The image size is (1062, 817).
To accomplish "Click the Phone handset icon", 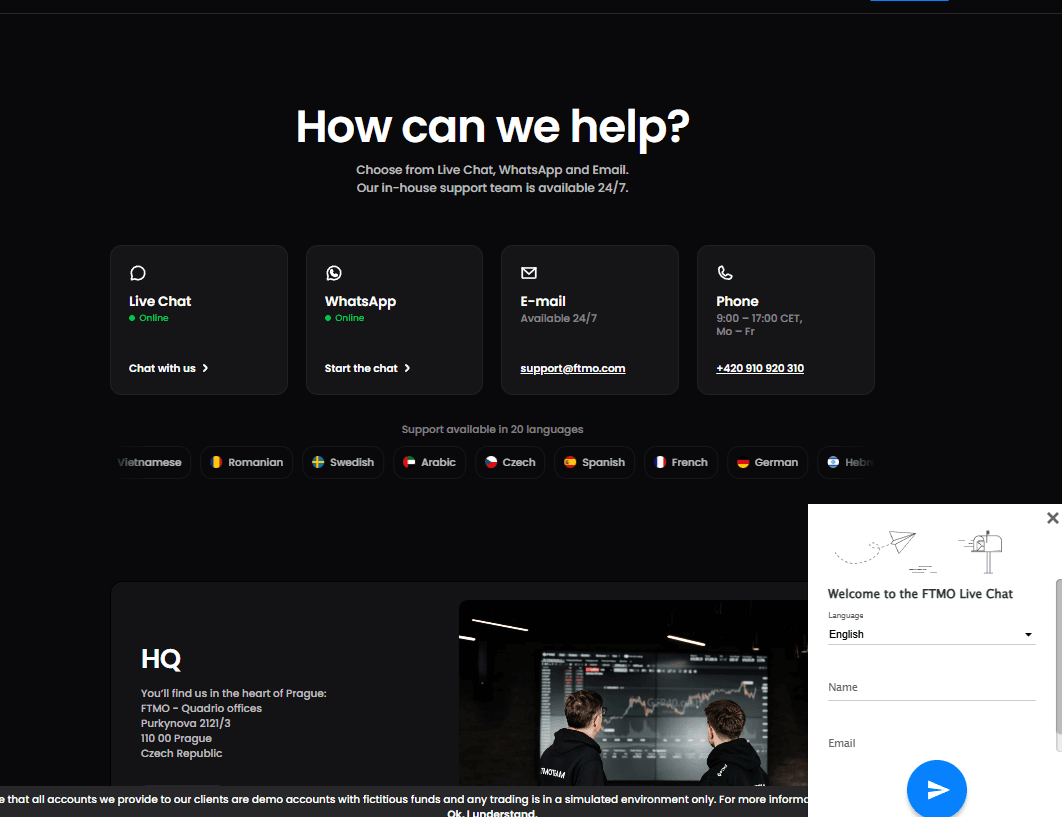I will (725, 273).
